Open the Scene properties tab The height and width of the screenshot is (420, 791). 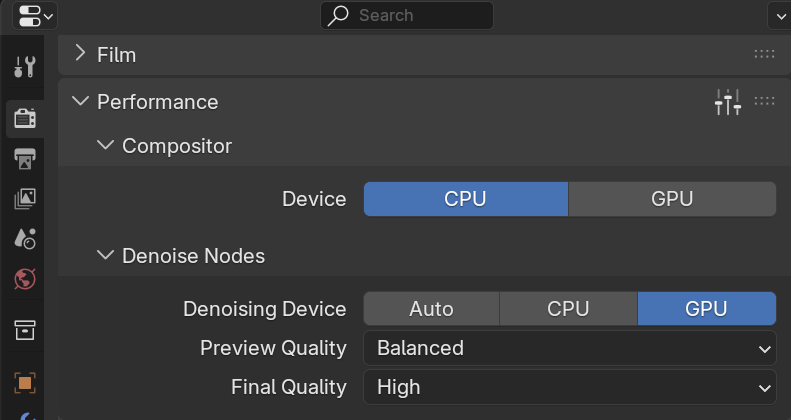click(25, 238)
